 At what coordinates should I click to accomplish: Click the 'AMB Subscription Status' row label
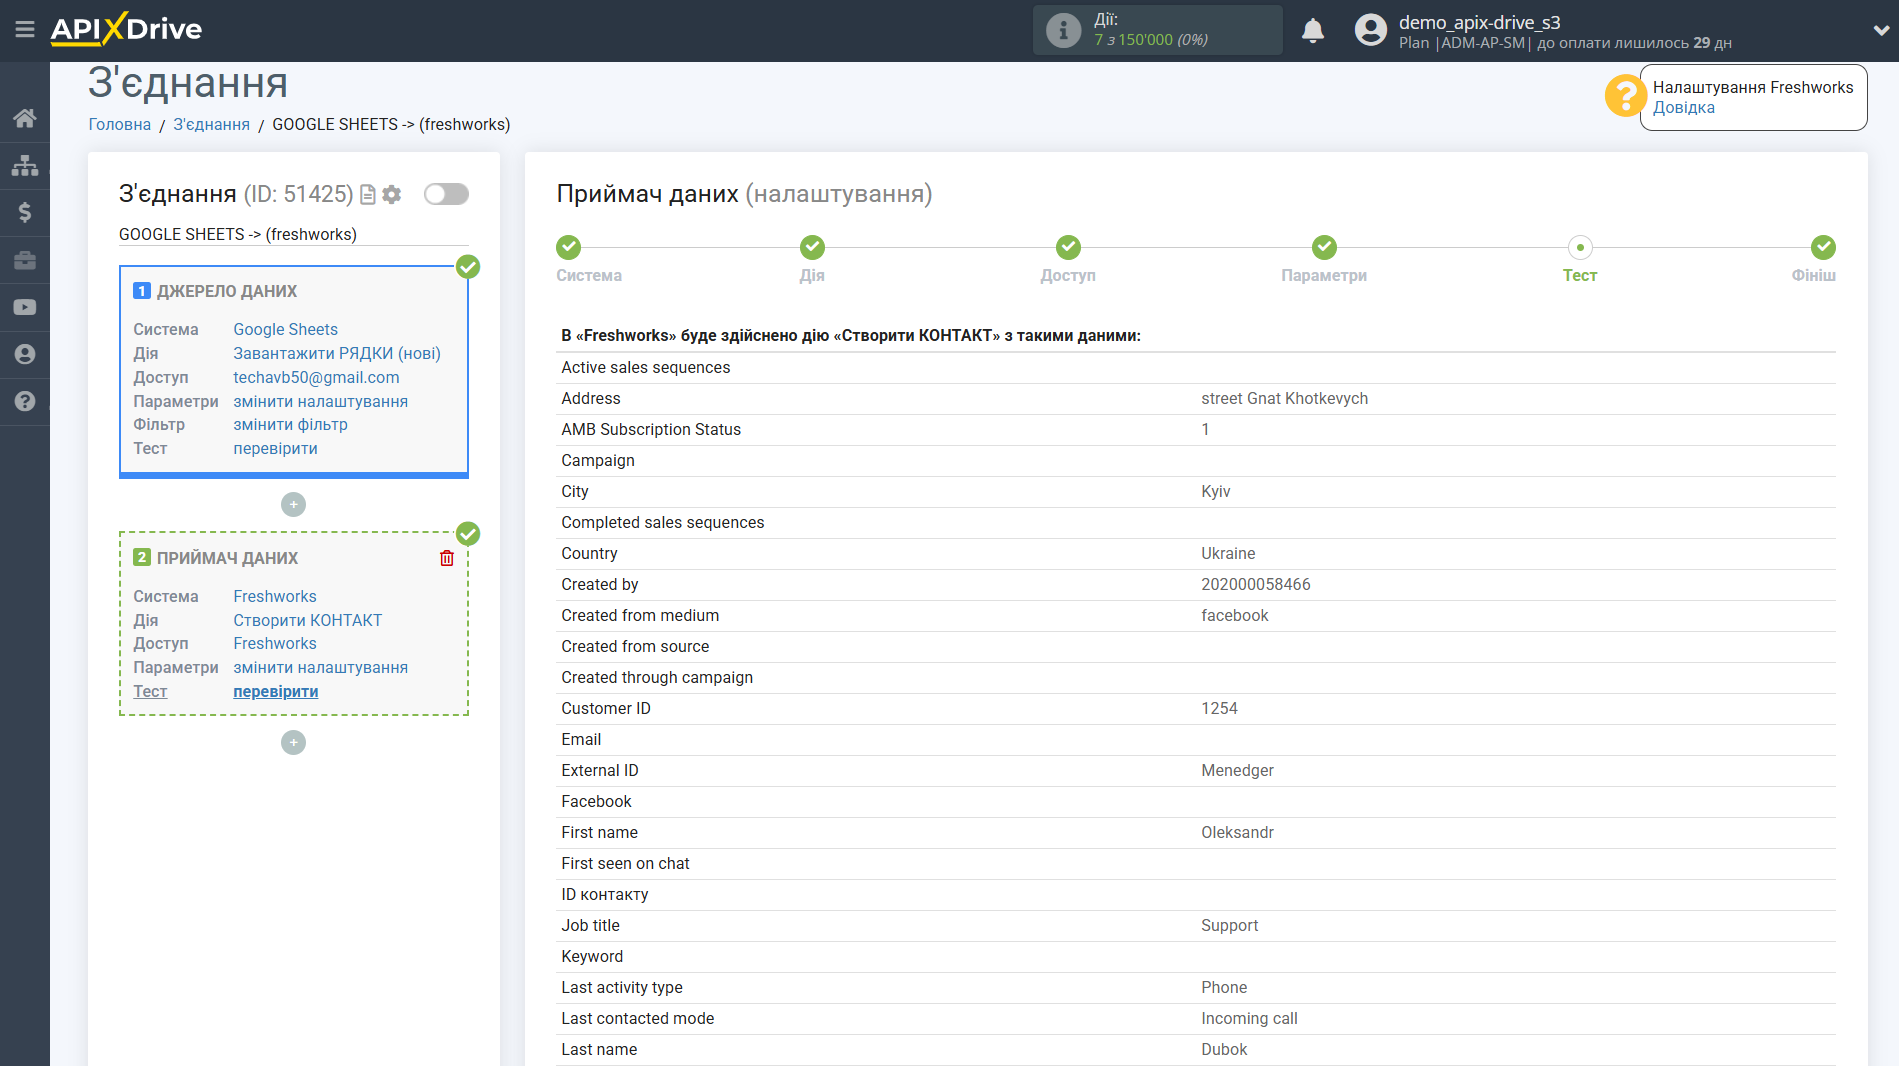click(x=651, y=429)
